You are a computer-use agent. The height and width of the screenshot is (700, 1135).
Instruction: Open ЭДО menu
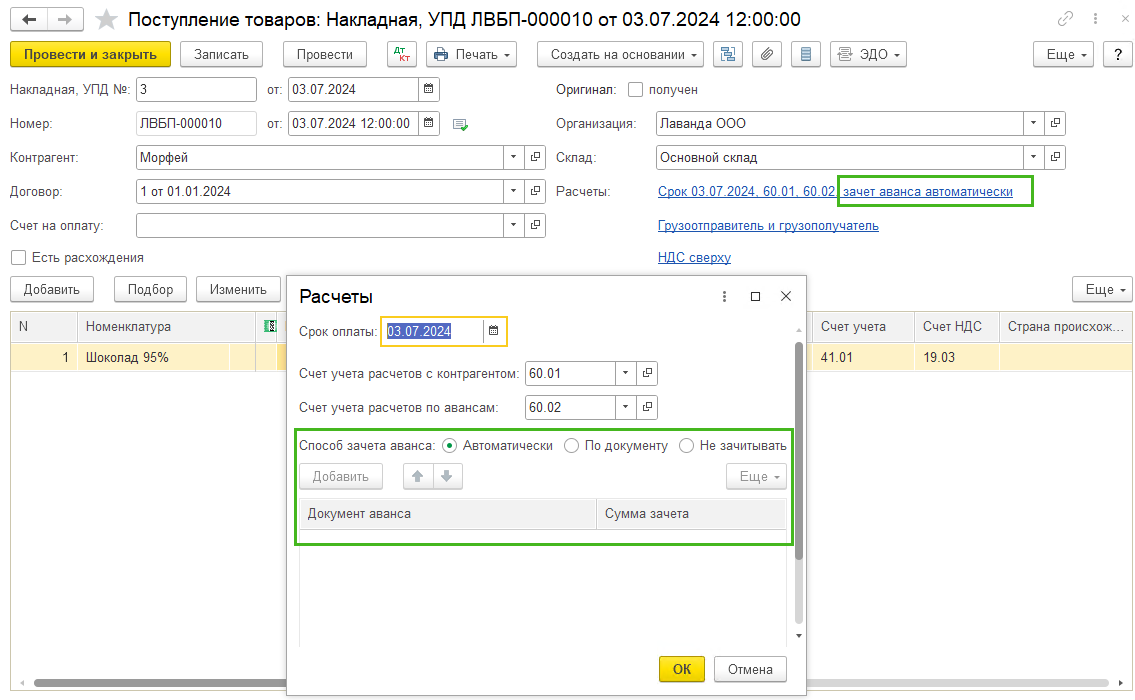coord(868,54)
